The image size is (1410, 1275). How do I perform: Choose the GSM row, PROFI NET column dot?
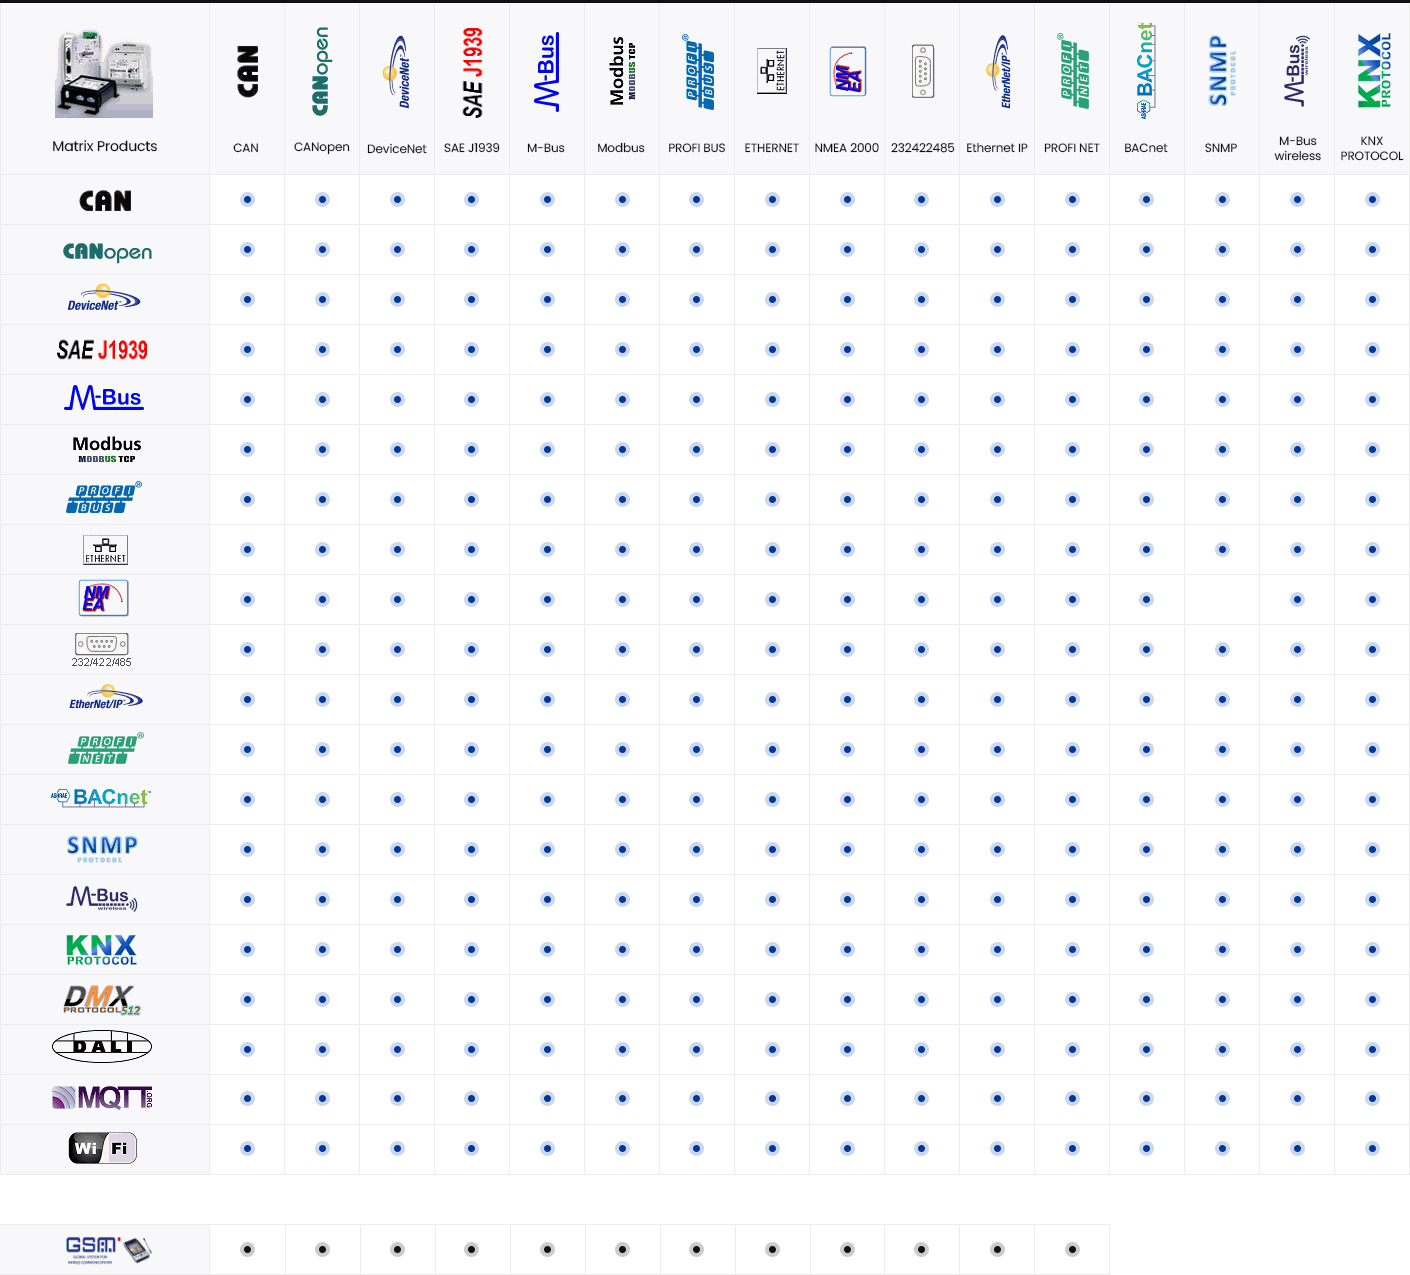[1072, 1250]
